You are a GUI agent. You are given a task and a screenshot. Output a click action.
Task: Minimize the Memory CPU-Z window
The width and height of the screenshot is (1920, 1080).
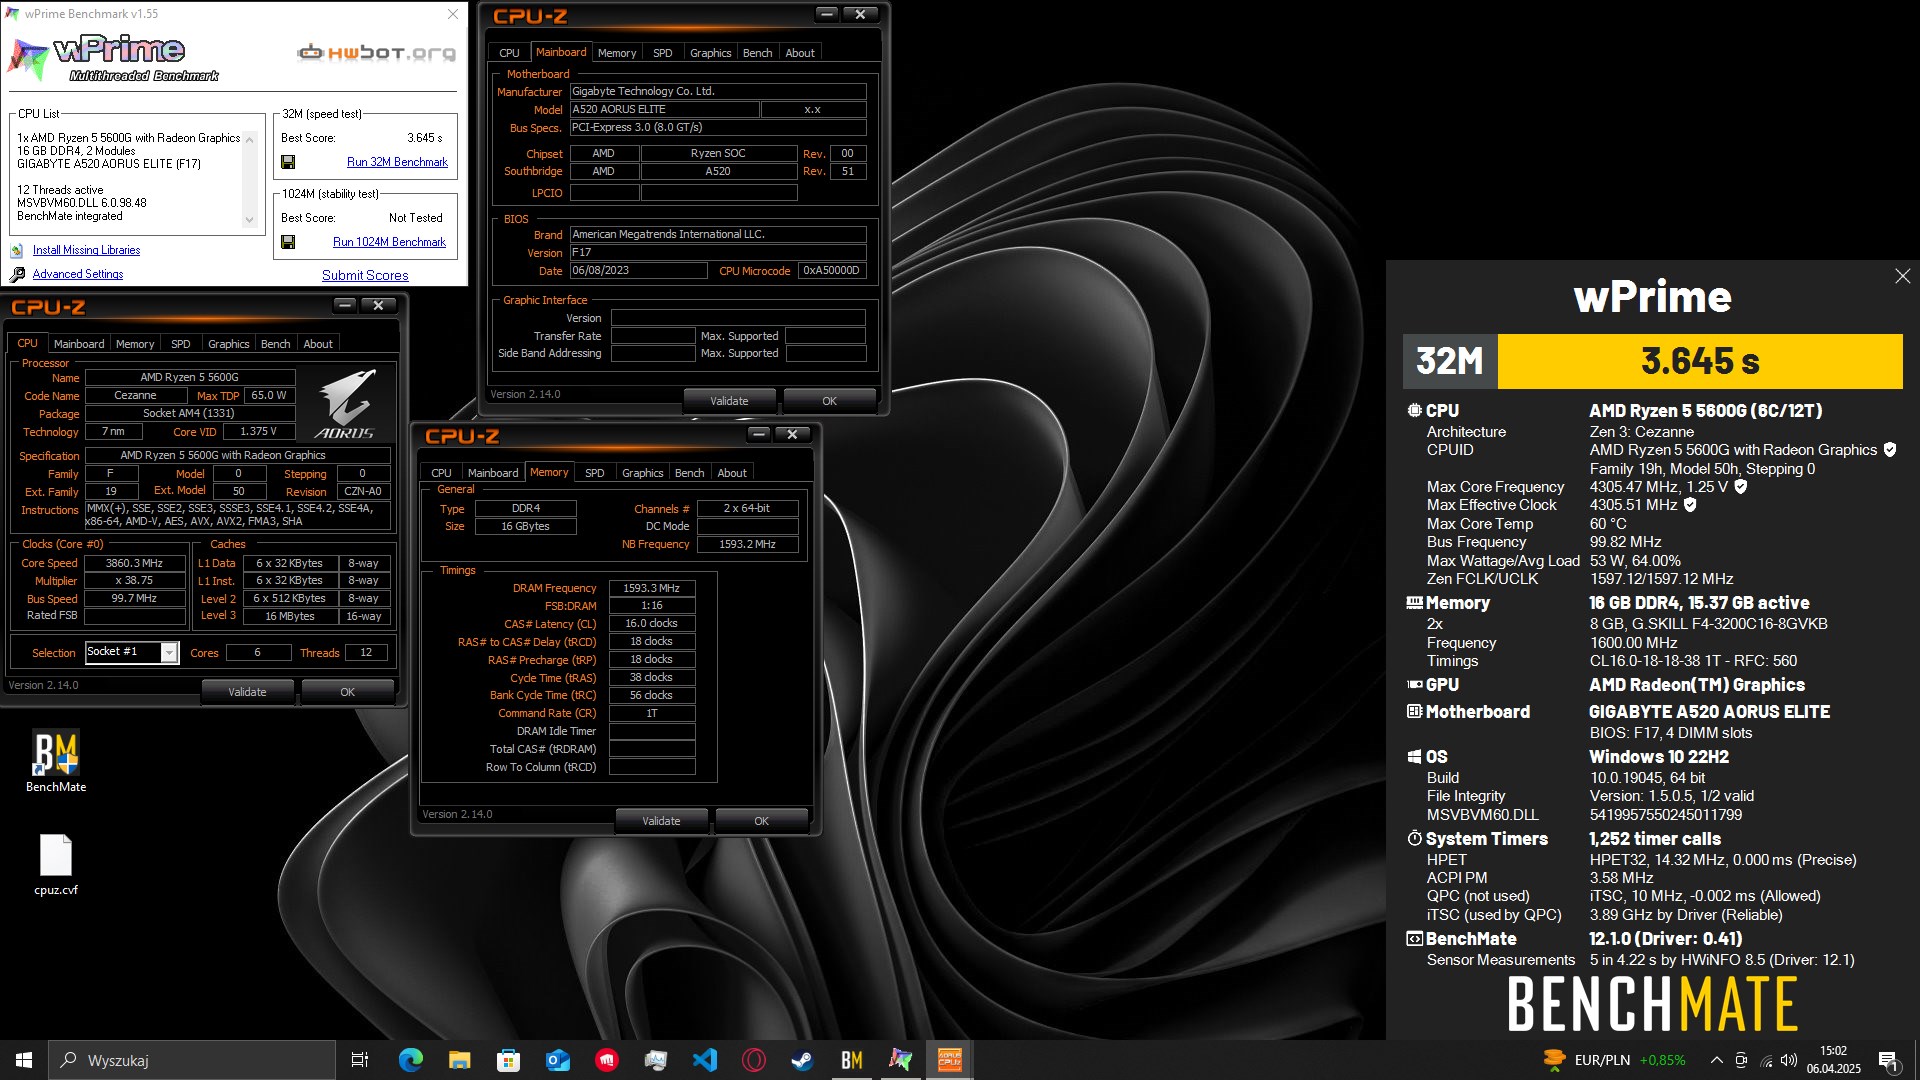tap(759, 434)
